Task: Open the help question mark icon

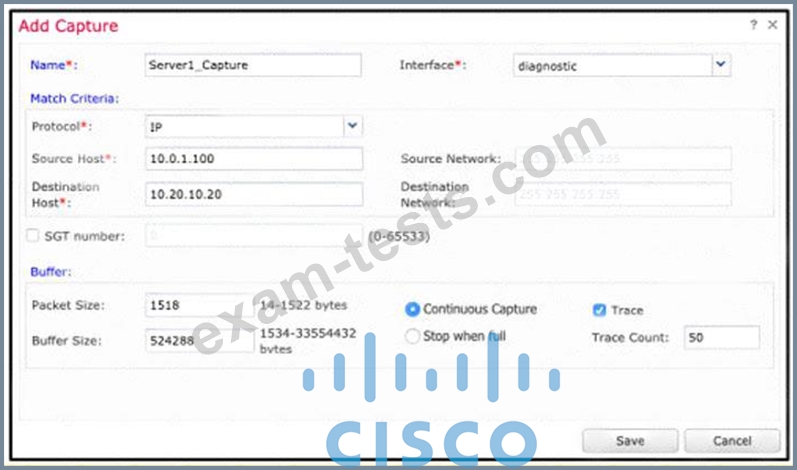Action: 753,24
